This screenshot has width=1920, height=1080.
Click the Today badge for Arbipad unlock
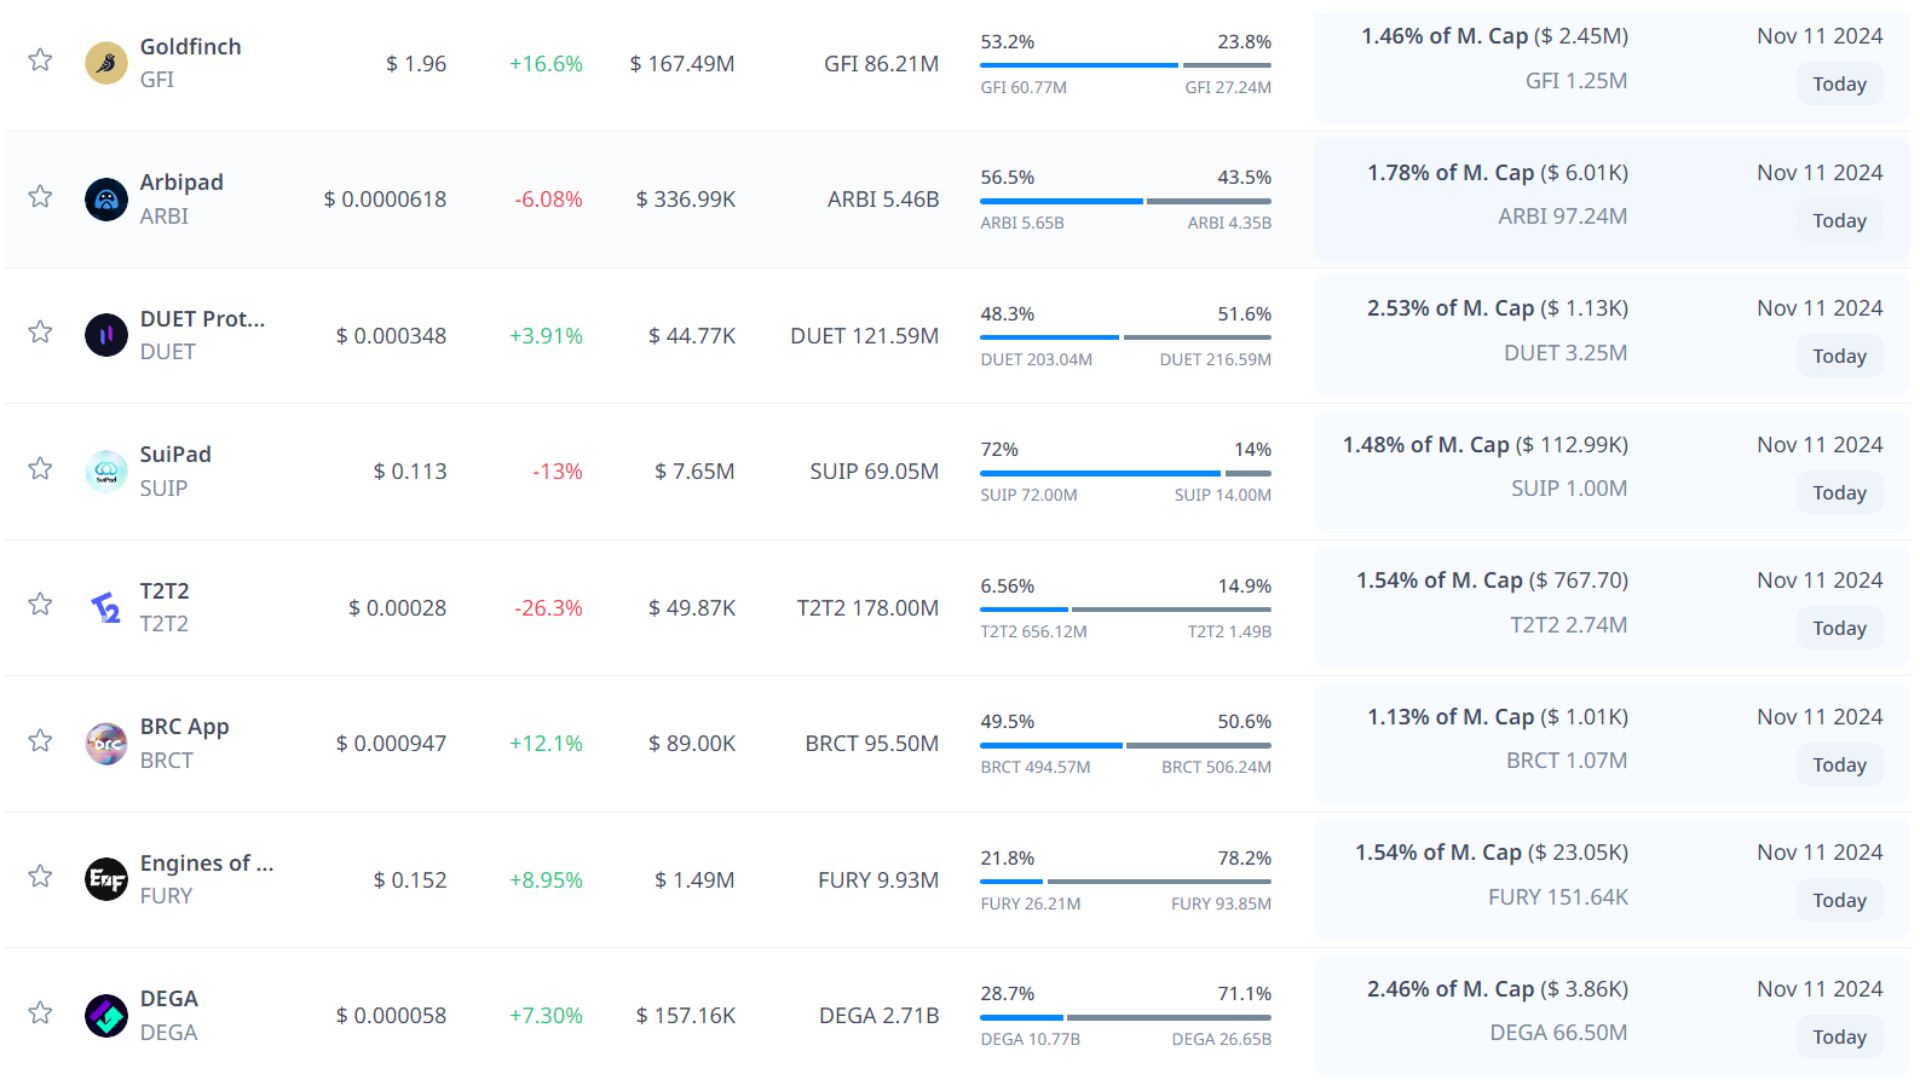click(1839, 221)
